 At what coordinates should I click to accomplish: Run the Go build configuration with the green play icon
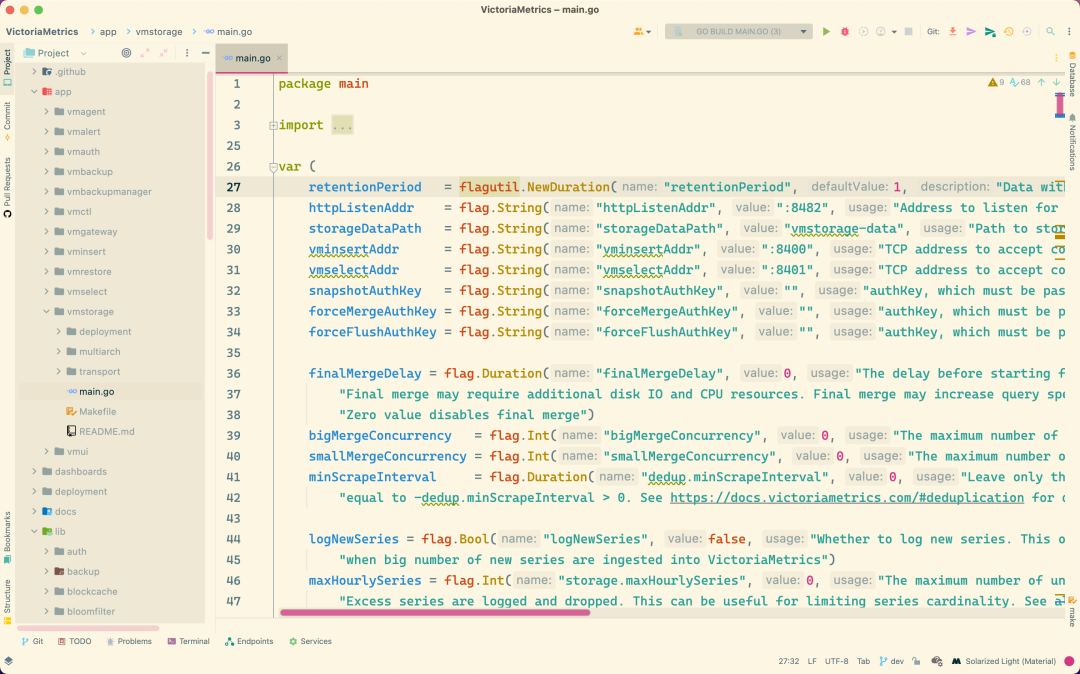(x=826, y=32)
